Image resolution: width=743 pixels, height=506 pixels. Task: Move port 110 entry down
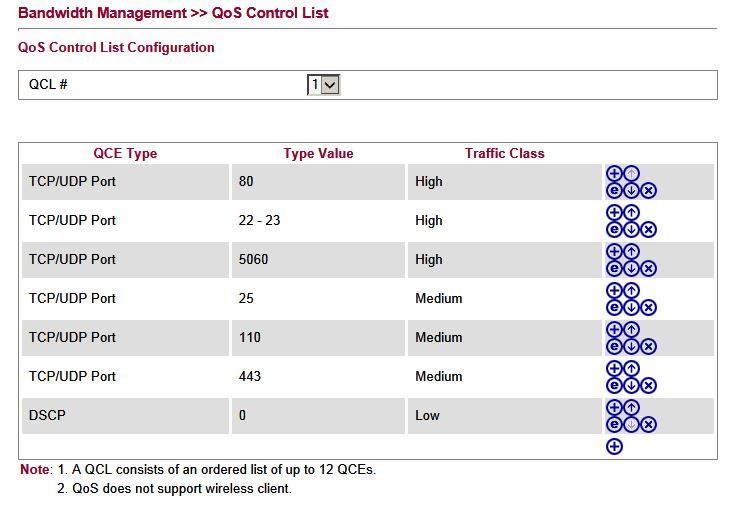tap(631, 346)
